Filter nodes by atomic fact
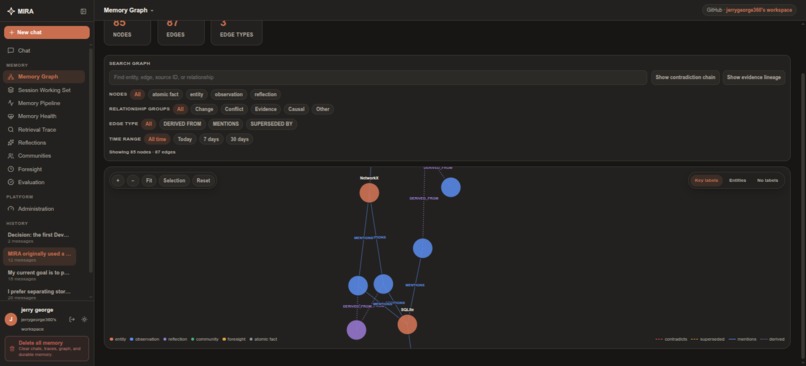The height and width of the screenshot is (366, 806). 165,94
